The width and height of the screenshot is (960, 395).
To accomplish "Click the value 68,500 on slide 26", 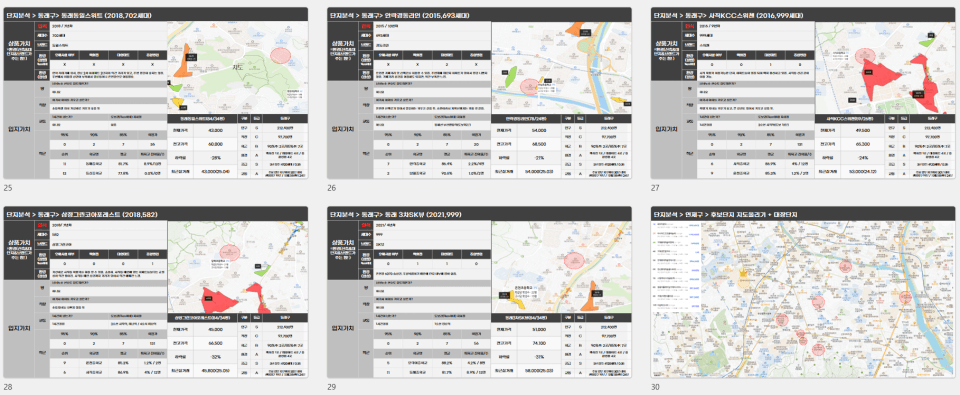I will pyautogui.click(x=539, y=145).
